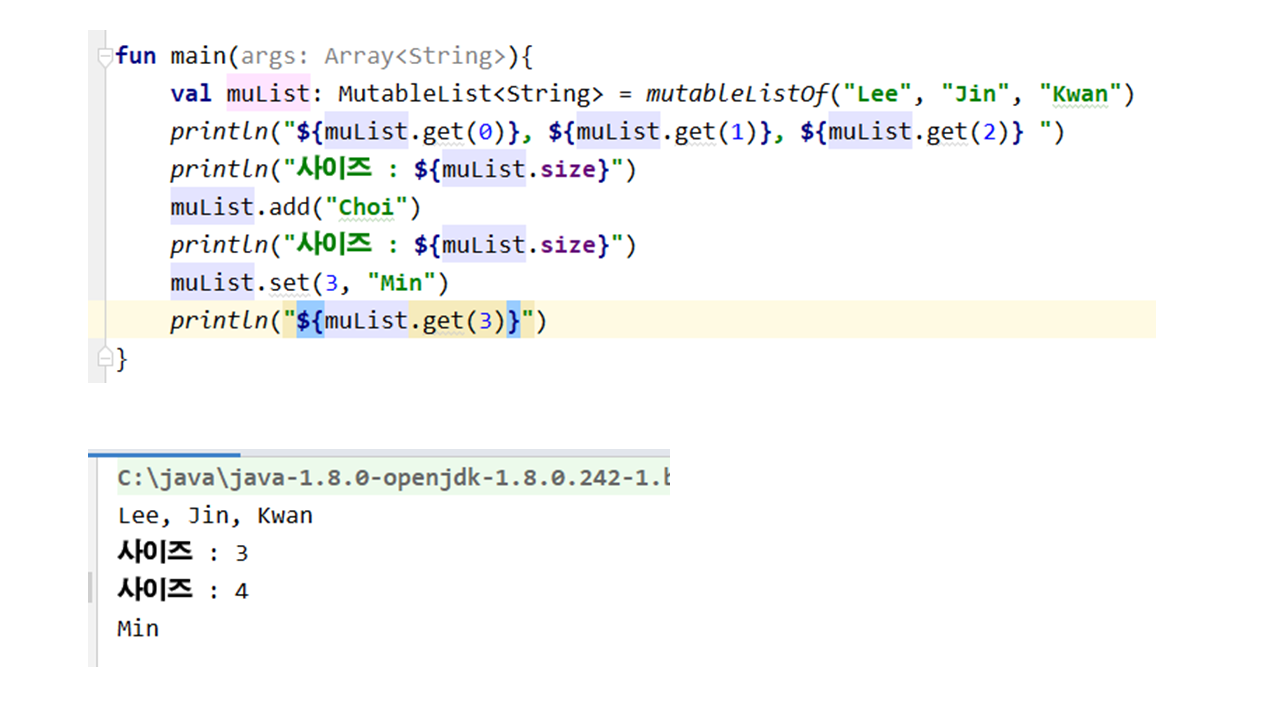The width and height of the screenshot is (1280, 720).
Task: Click the "Min" string in set call
Action: (x=401, y=283)
